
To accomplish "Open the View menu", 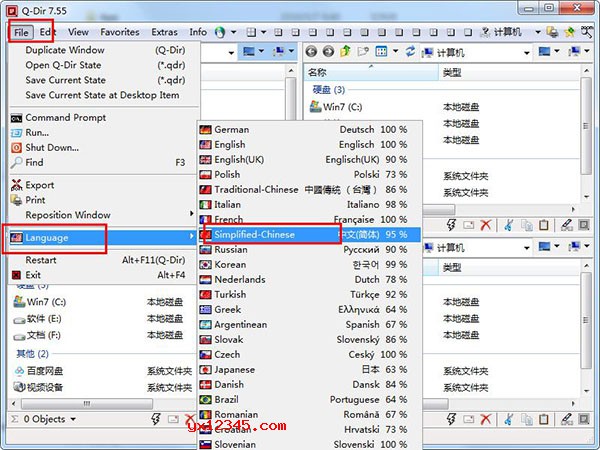I will 78,32.
